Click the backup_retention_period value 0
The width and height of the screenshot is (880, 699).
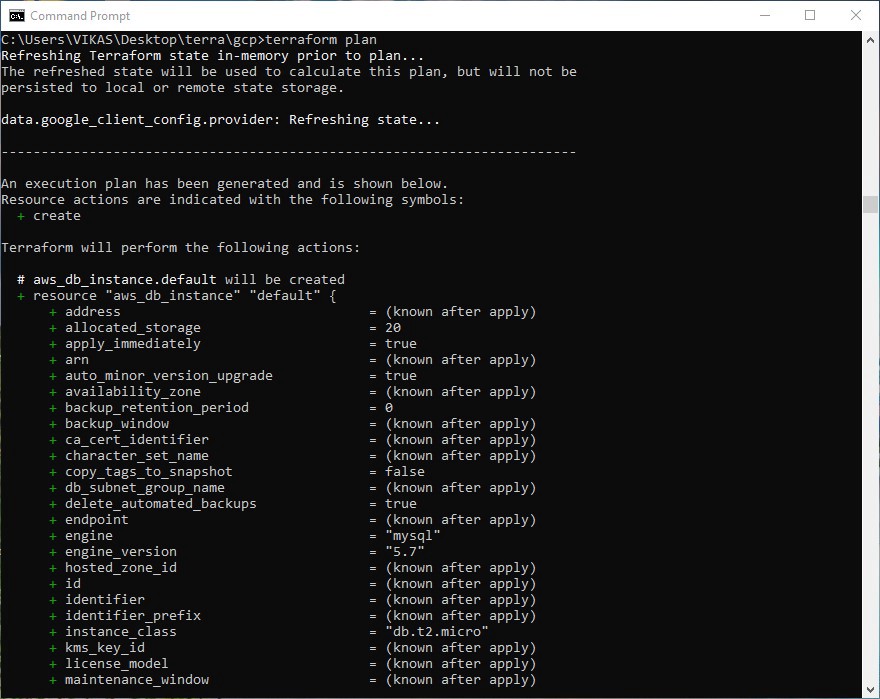389,408
